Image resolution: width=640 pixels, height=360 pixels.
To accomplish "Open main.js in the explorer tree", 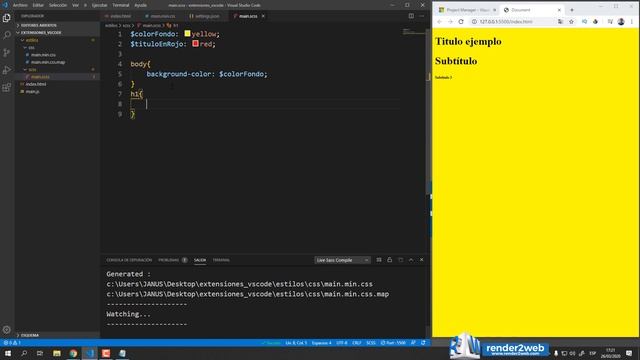I will click(33, 91).
